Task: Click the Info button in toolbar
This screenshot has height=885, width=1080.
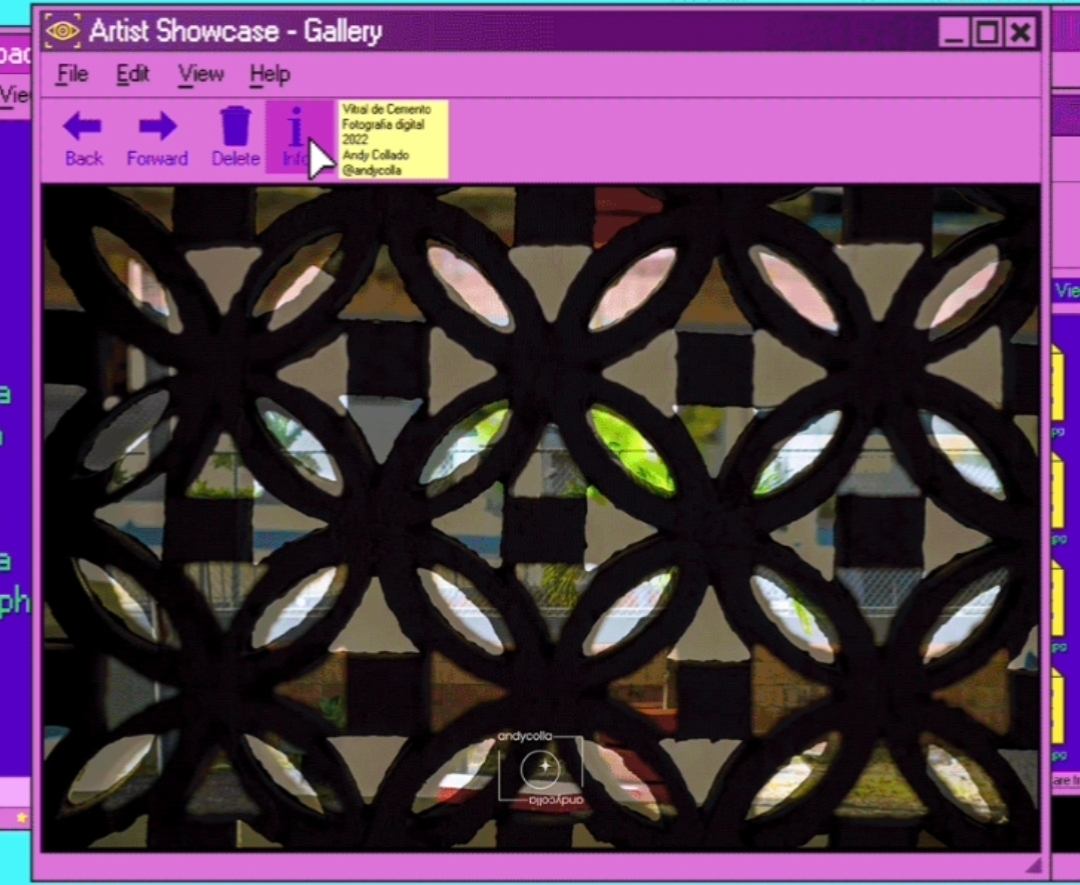Action: pyautogui.click(x=296, y=136)
